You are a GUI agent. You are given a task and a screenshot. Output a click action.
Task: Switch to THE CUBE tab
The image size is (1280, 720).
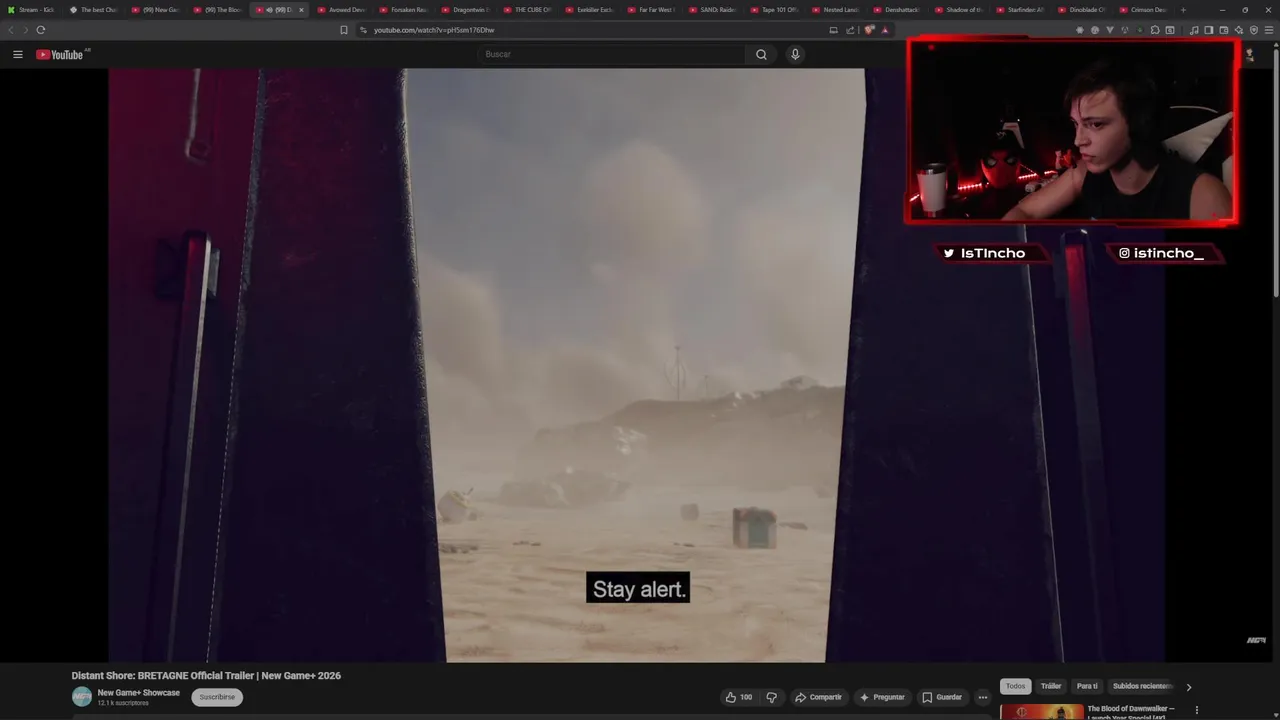pyautogui.click(x=528, y=10)
